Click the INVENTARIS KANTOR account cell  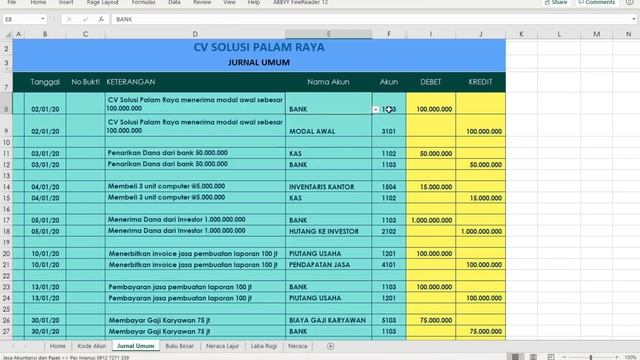click(329, 187)
